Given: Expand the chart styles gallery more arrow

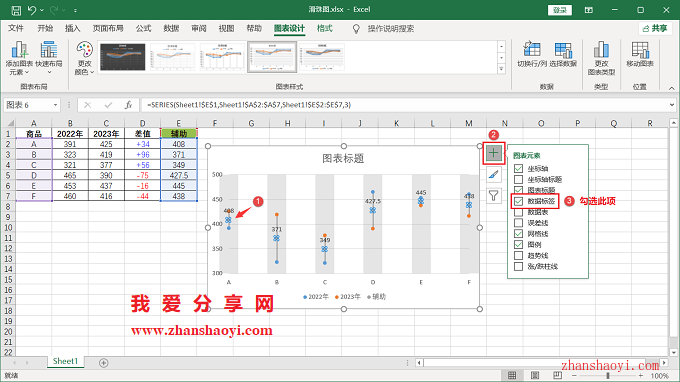Looking at the screenshot, I should 501,69.
